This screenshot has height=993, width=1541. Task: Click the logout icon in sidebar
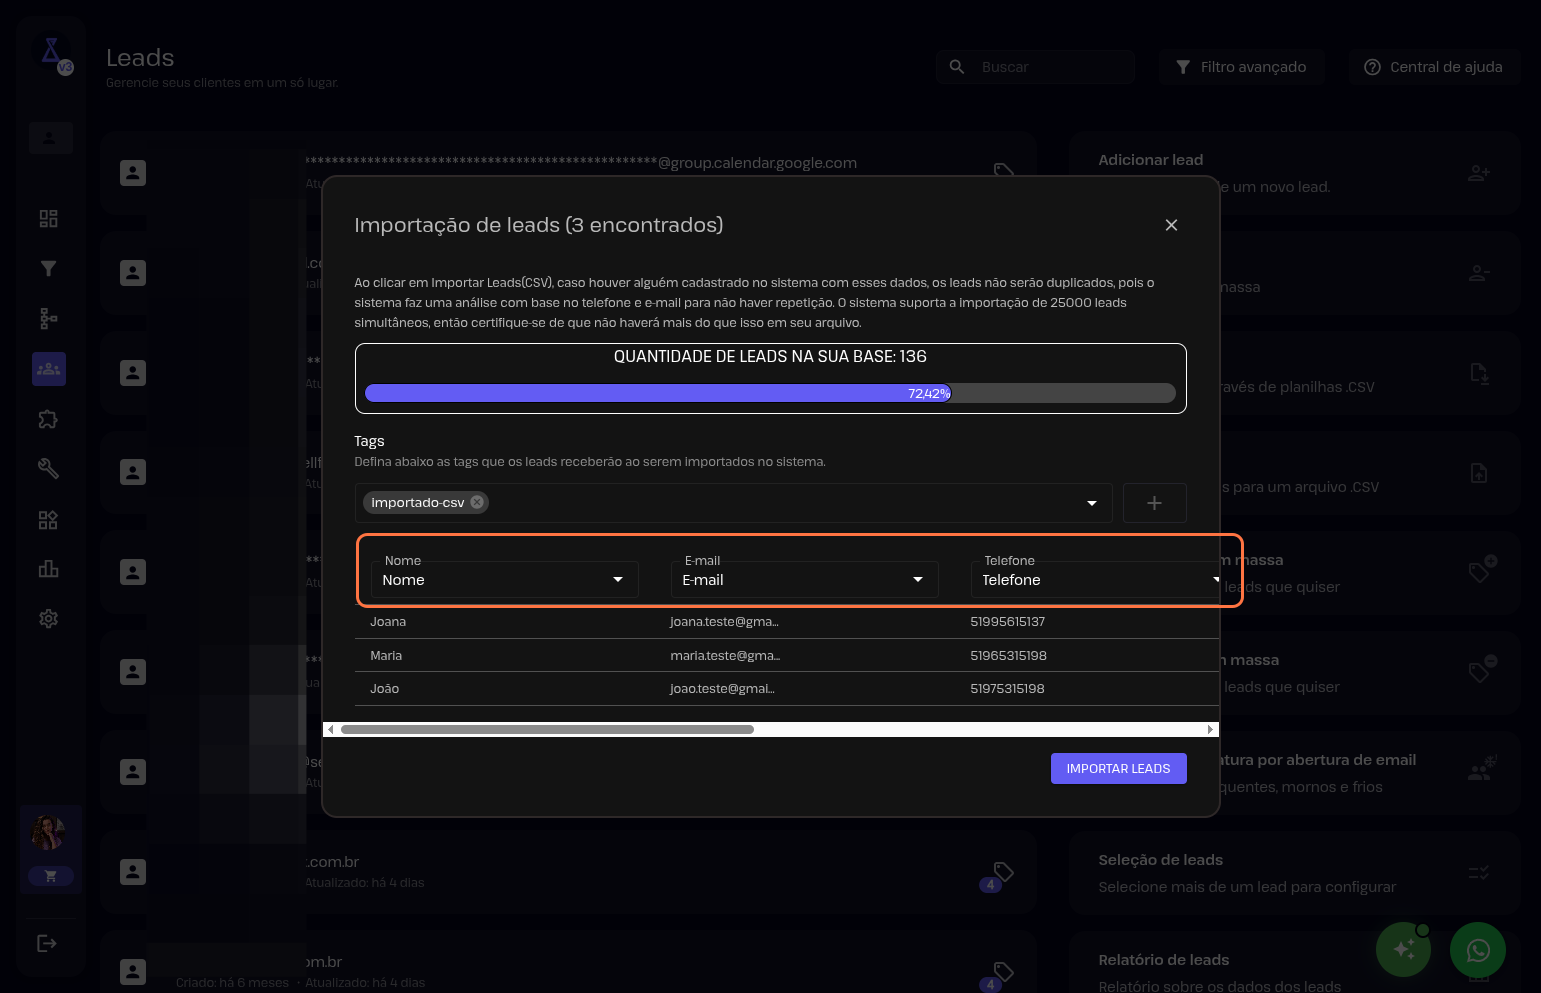[47, 943]
